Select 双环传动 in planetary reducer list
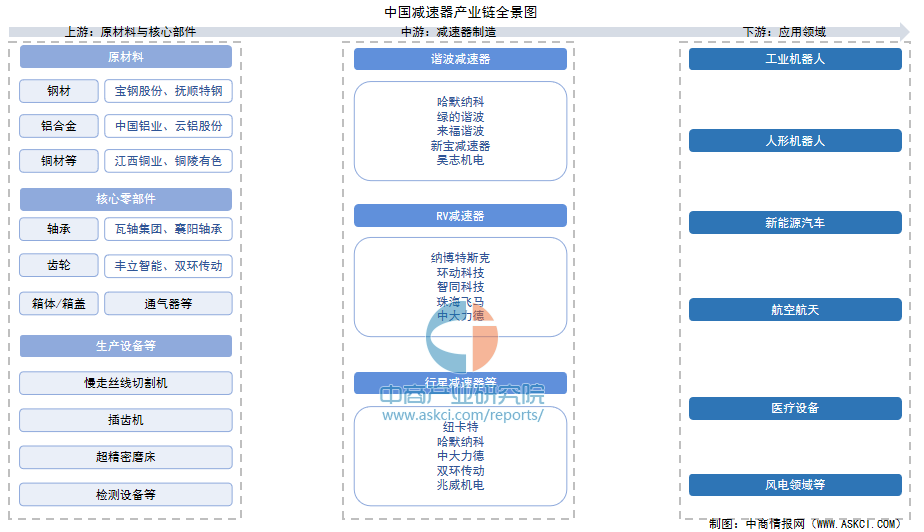 (460, 471)
